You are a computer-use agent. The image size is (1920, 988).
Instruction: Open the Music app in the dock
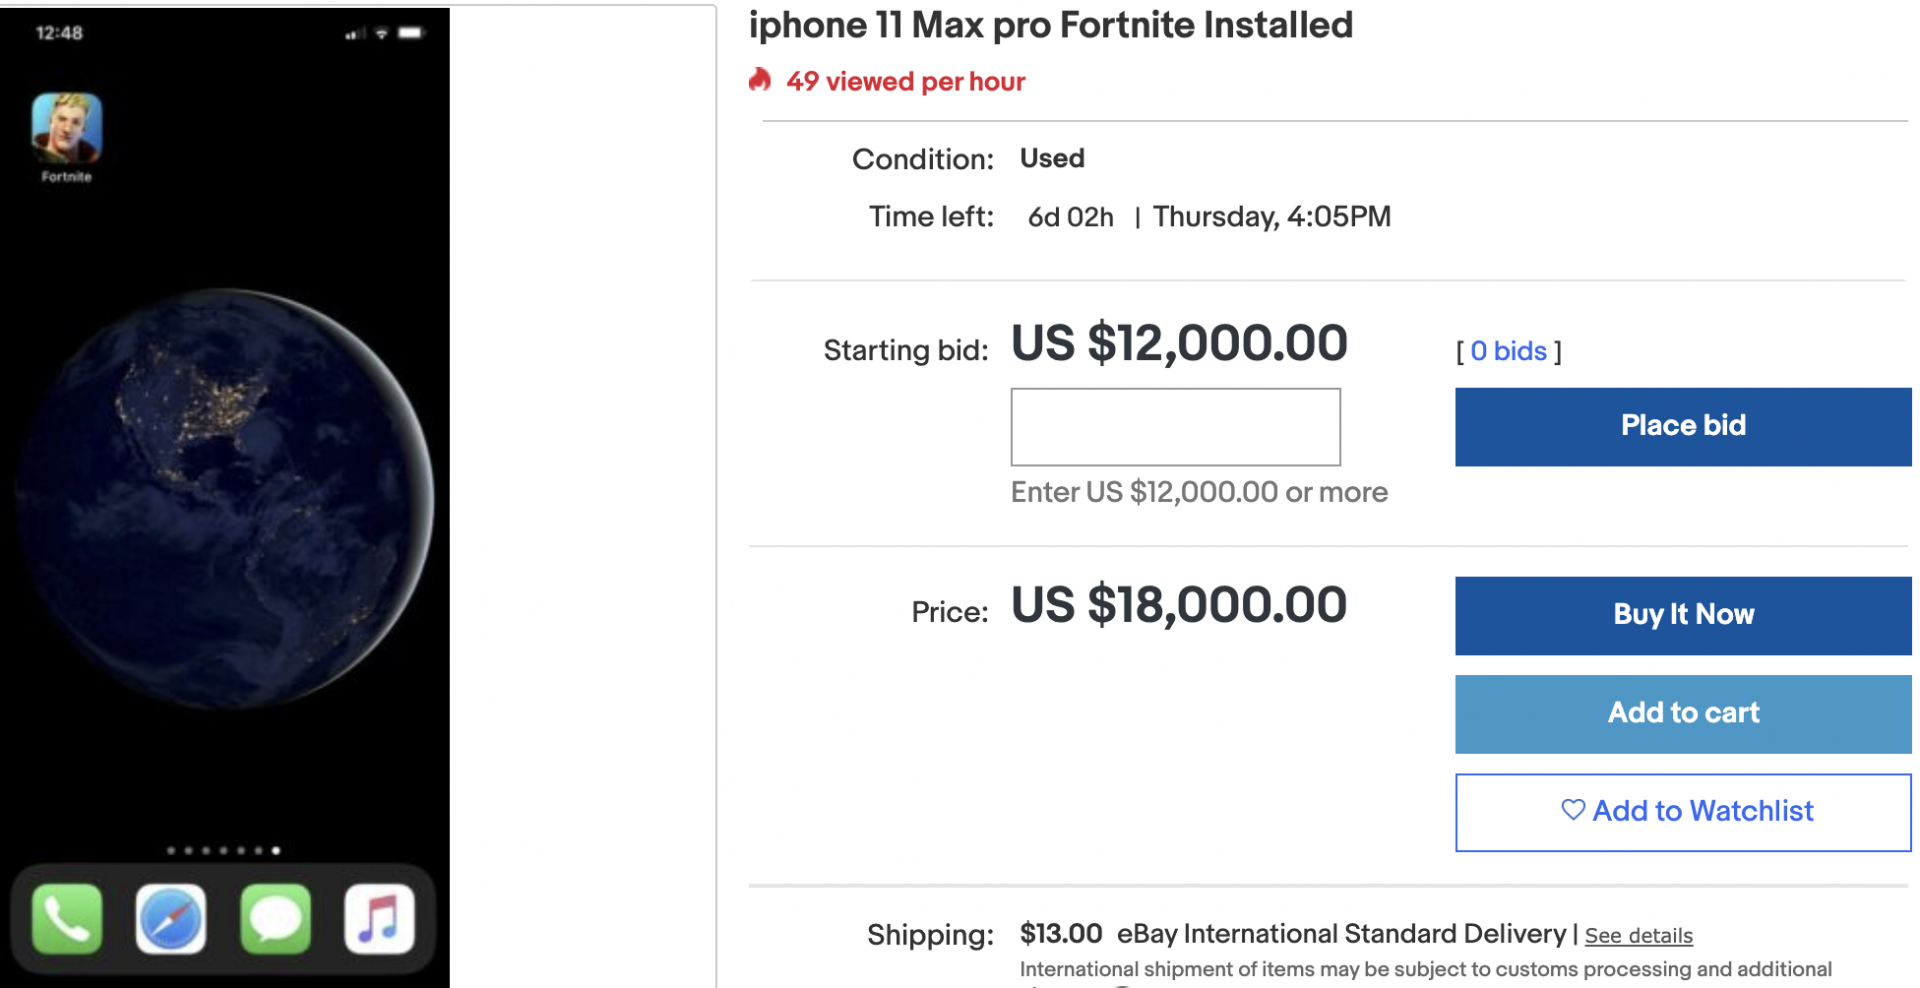pyautogui.click(x=380, y=918)
